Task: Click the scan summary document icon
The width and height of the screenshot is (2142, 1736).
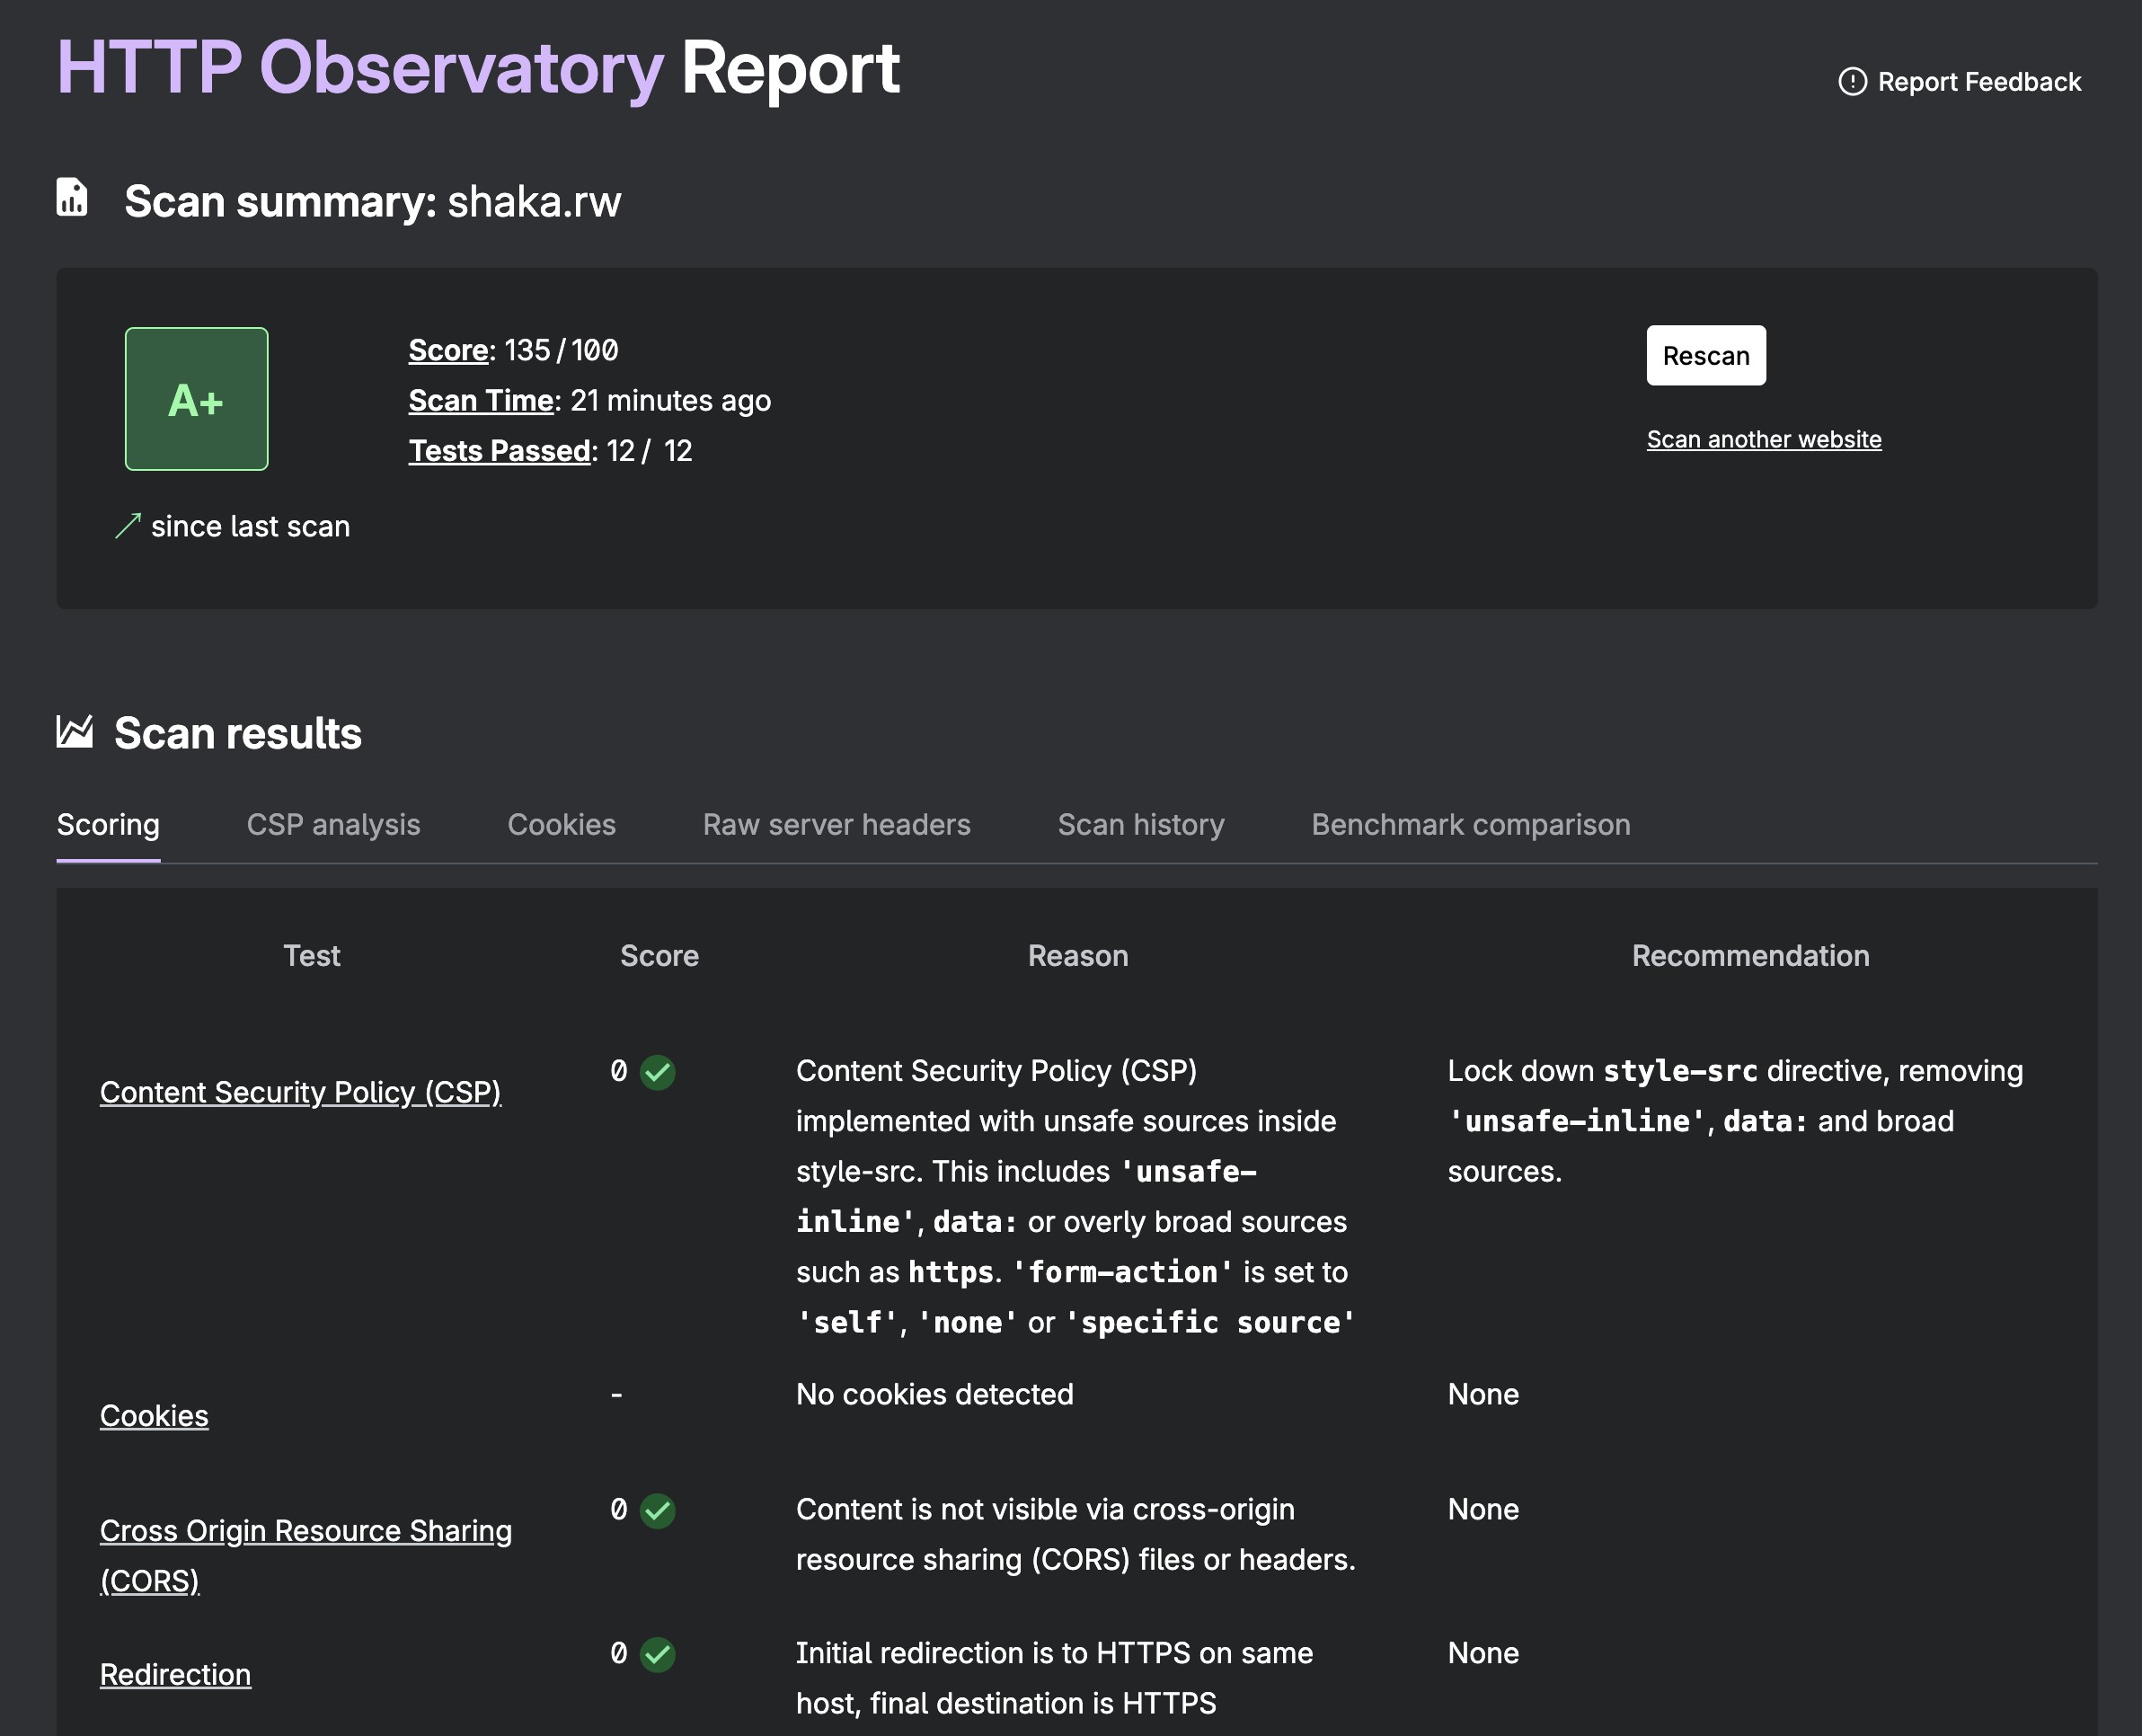Action: point(72,197)
